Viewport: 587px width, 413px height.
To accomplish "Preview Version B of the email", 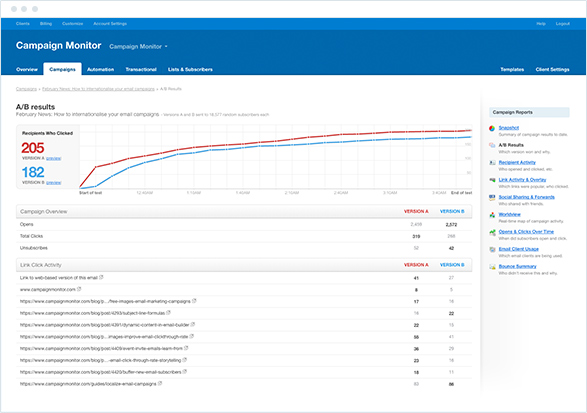I will point(54,183).
